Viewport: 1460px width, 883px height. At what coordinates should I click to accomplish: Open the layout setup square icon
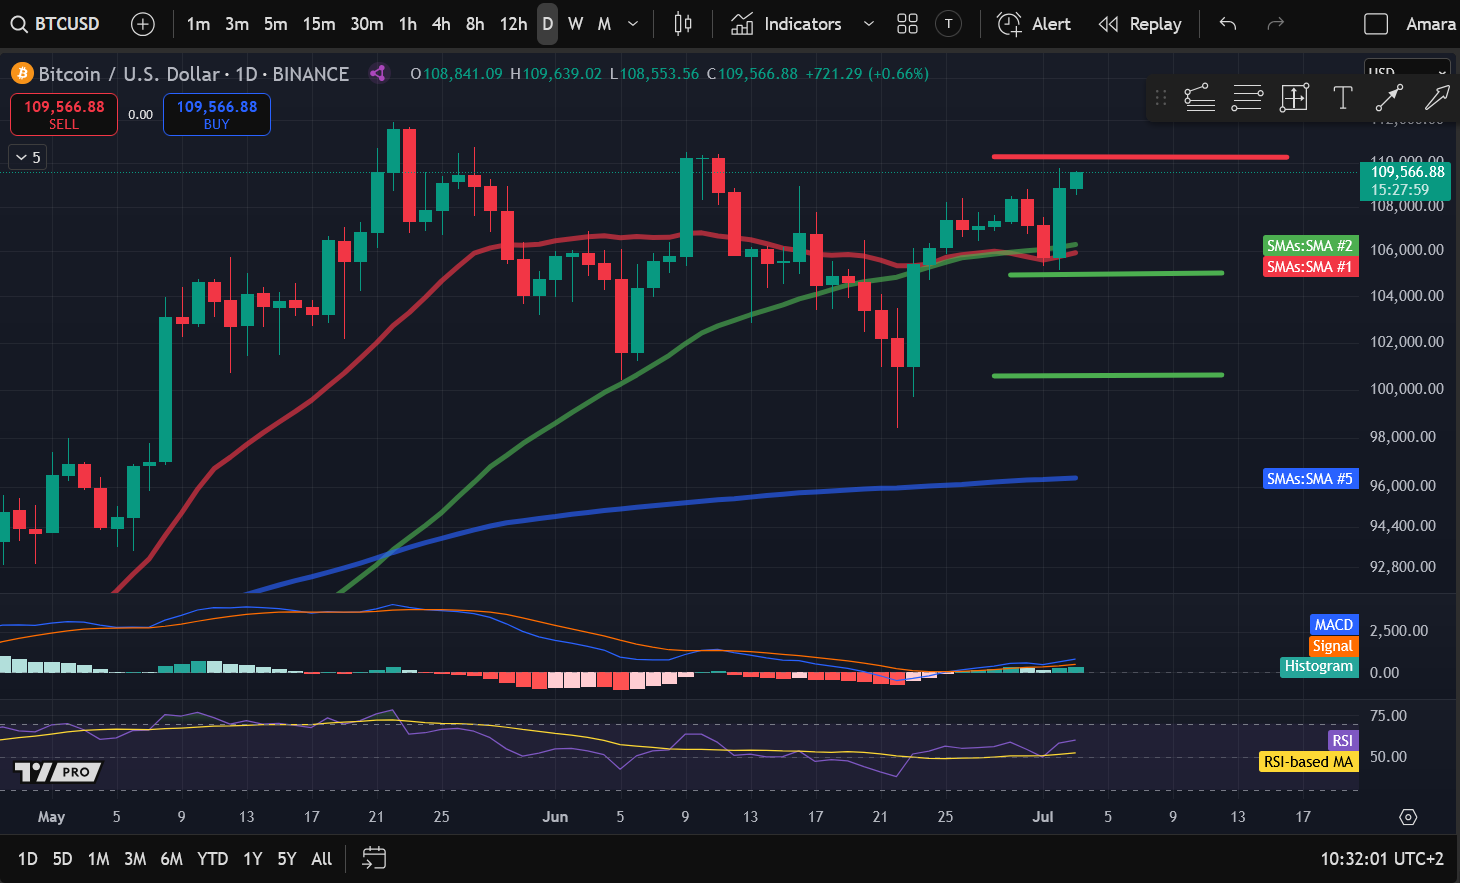pyautogui.click(x=1376, y=24)
